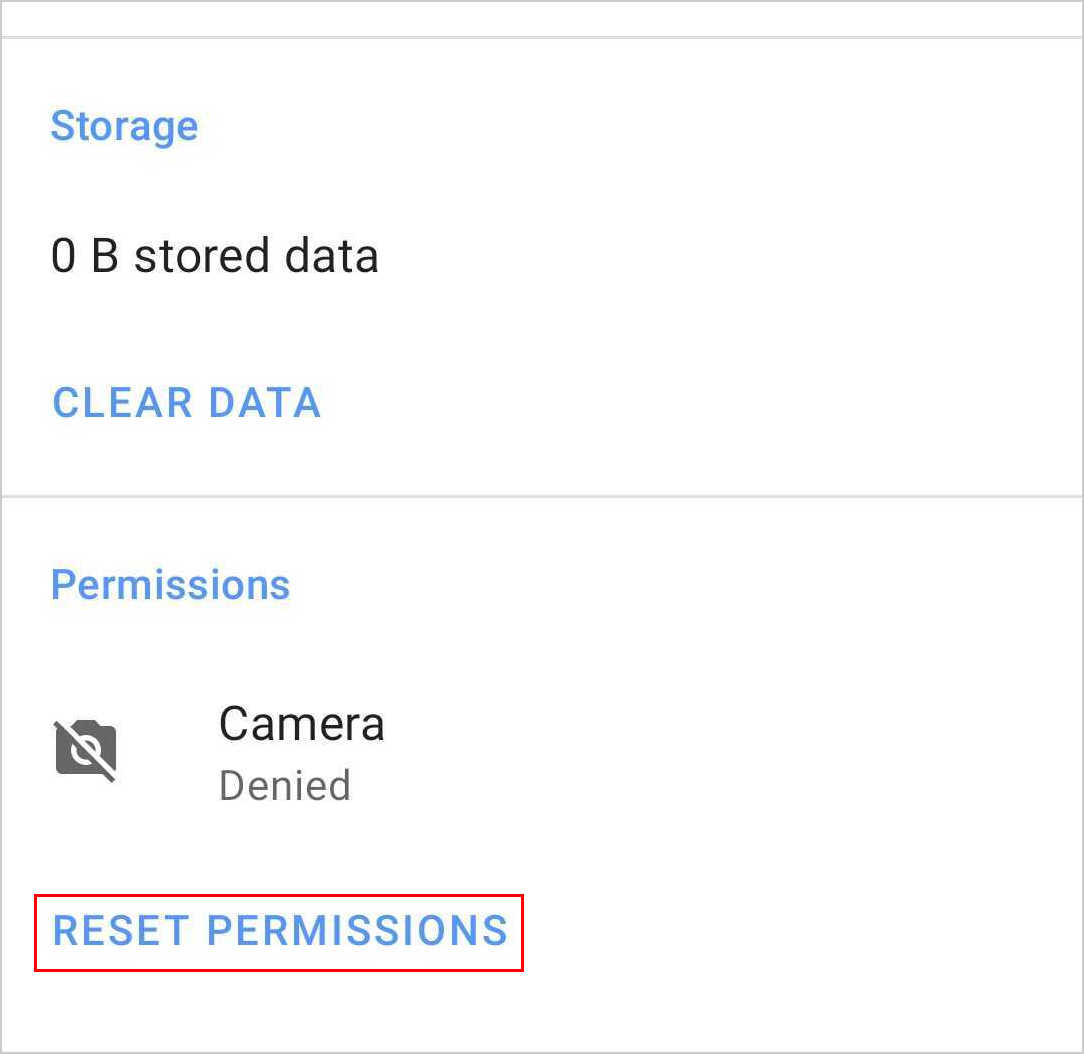Click the stored data size line

pos(214,256)
